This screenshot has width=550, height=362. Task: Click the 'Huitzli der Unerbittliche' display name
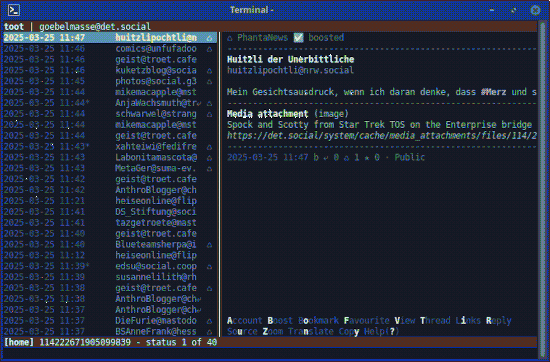[290, 60]
